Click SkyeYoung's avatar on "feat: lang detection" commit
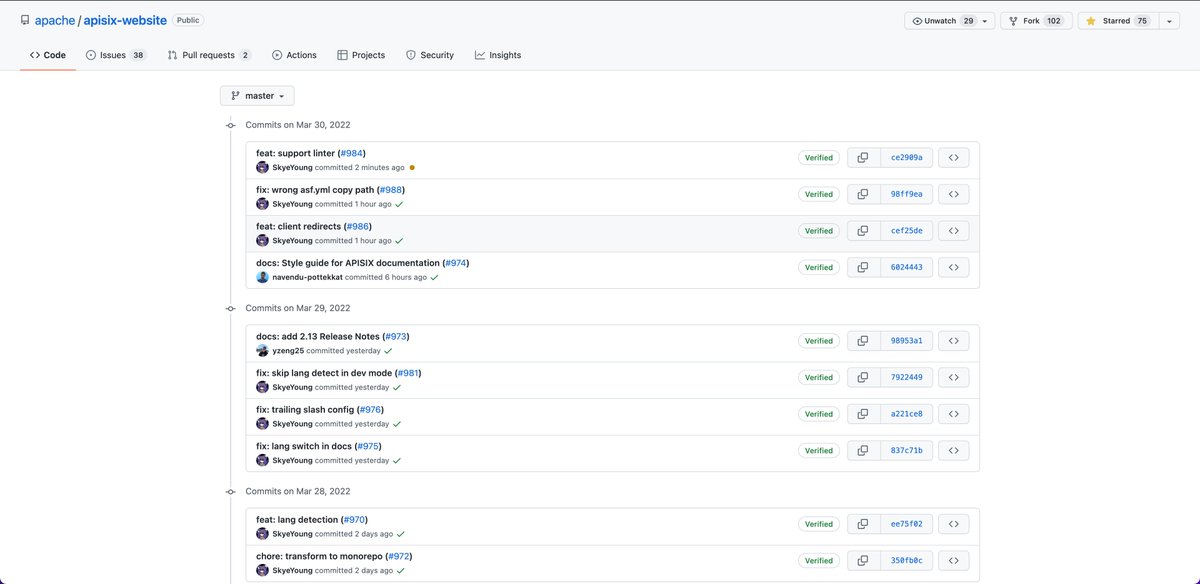 (262, 533)
